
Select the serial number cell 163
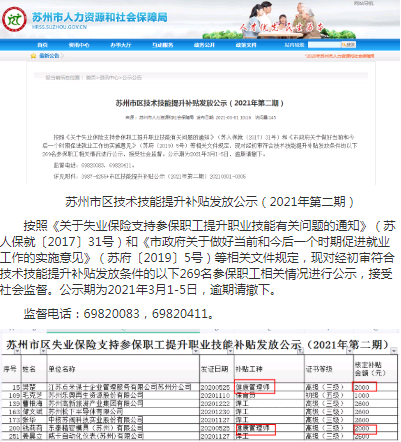point(12,412)
